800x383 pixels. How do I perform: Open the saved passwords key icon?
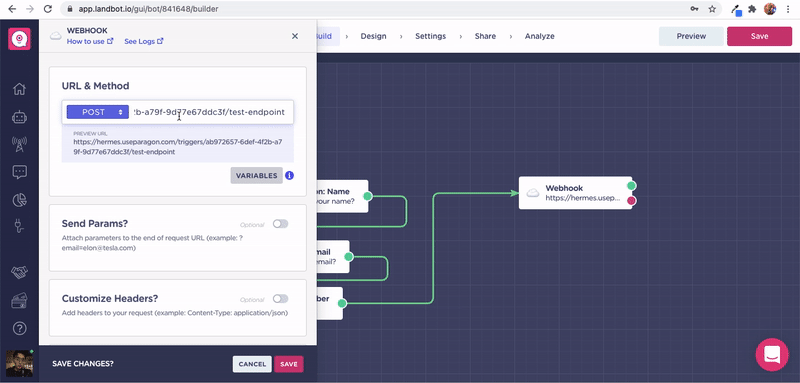pos(694,9)
